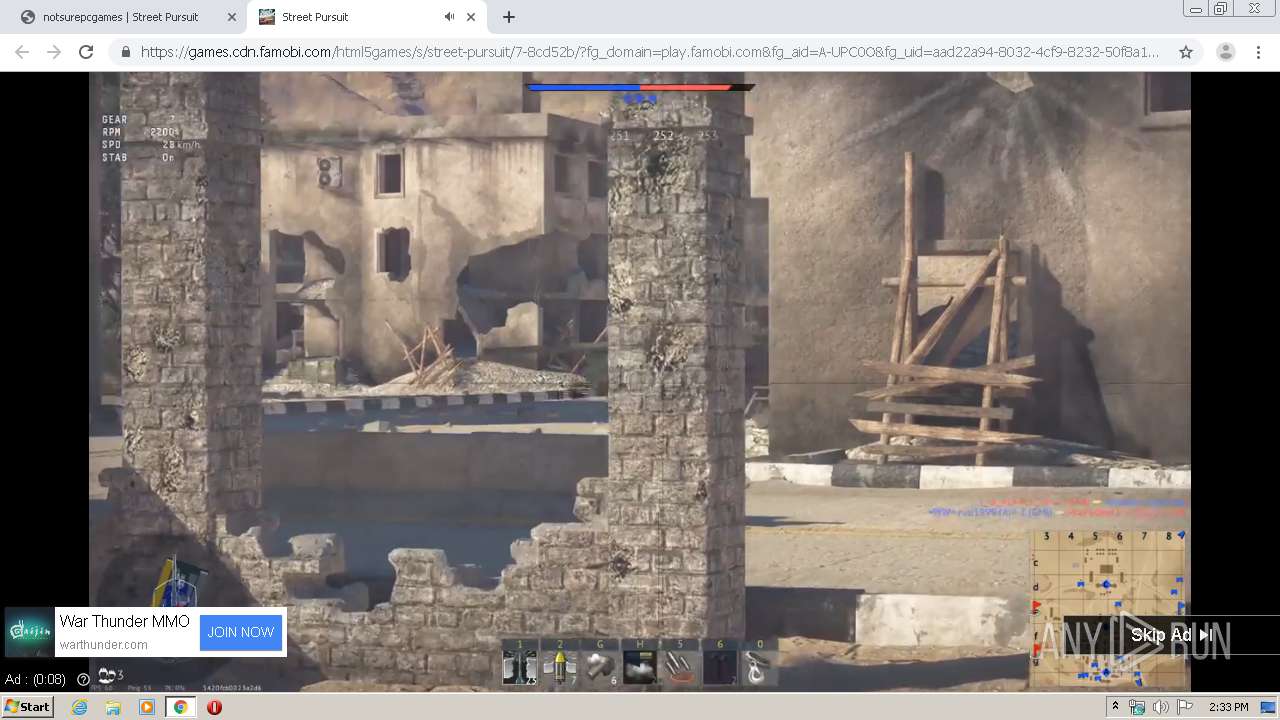View site security lock information
1280x720 pixels.
tap(126, 52)
